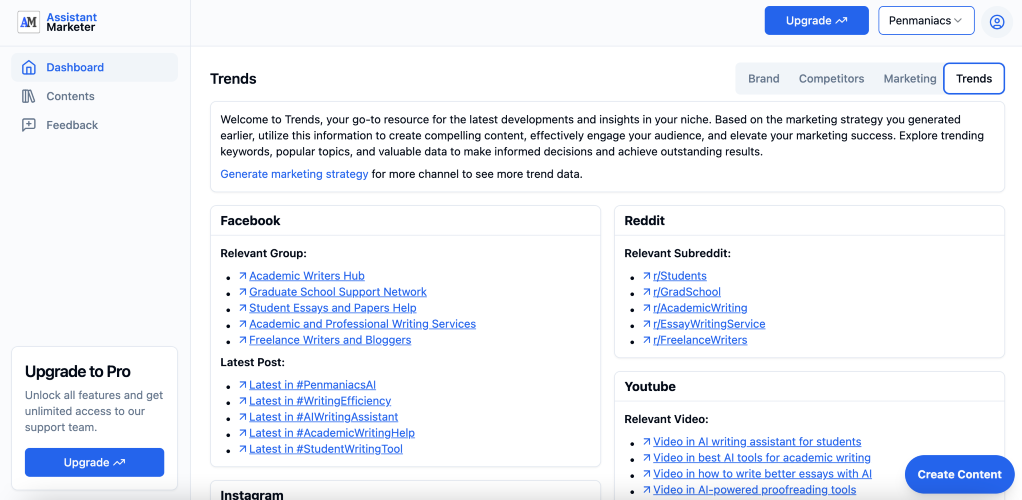
Task: Click the Generate marketing strategy link
Action: click(x=294, y=174)
